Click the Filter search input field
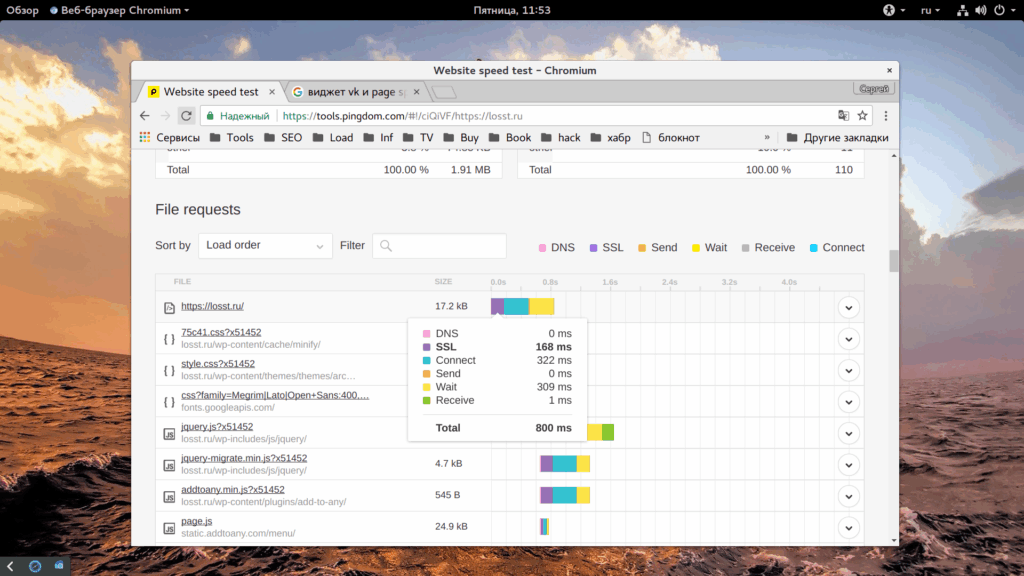 [439, 246]
